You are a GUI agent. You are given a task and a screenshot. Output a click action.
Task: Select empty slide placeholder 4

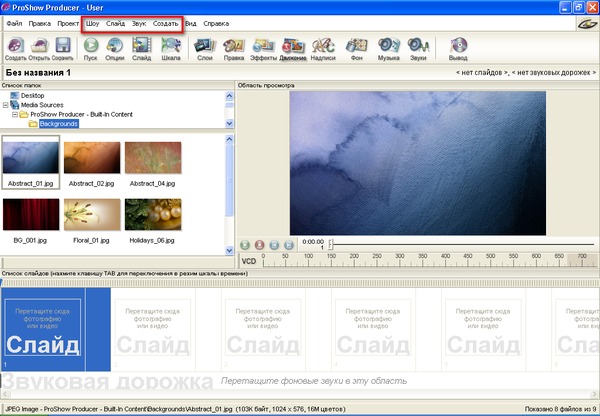(373, 329)
